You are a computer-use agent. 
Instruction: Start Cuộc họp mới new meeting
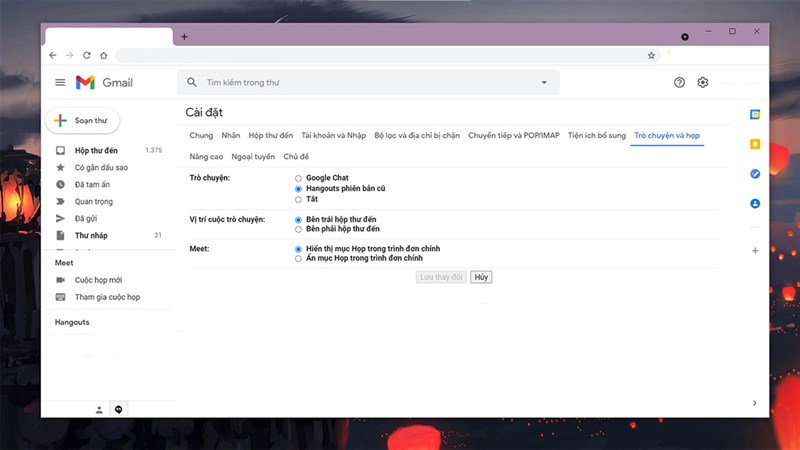pyautogui.click(x=98, y=280)
